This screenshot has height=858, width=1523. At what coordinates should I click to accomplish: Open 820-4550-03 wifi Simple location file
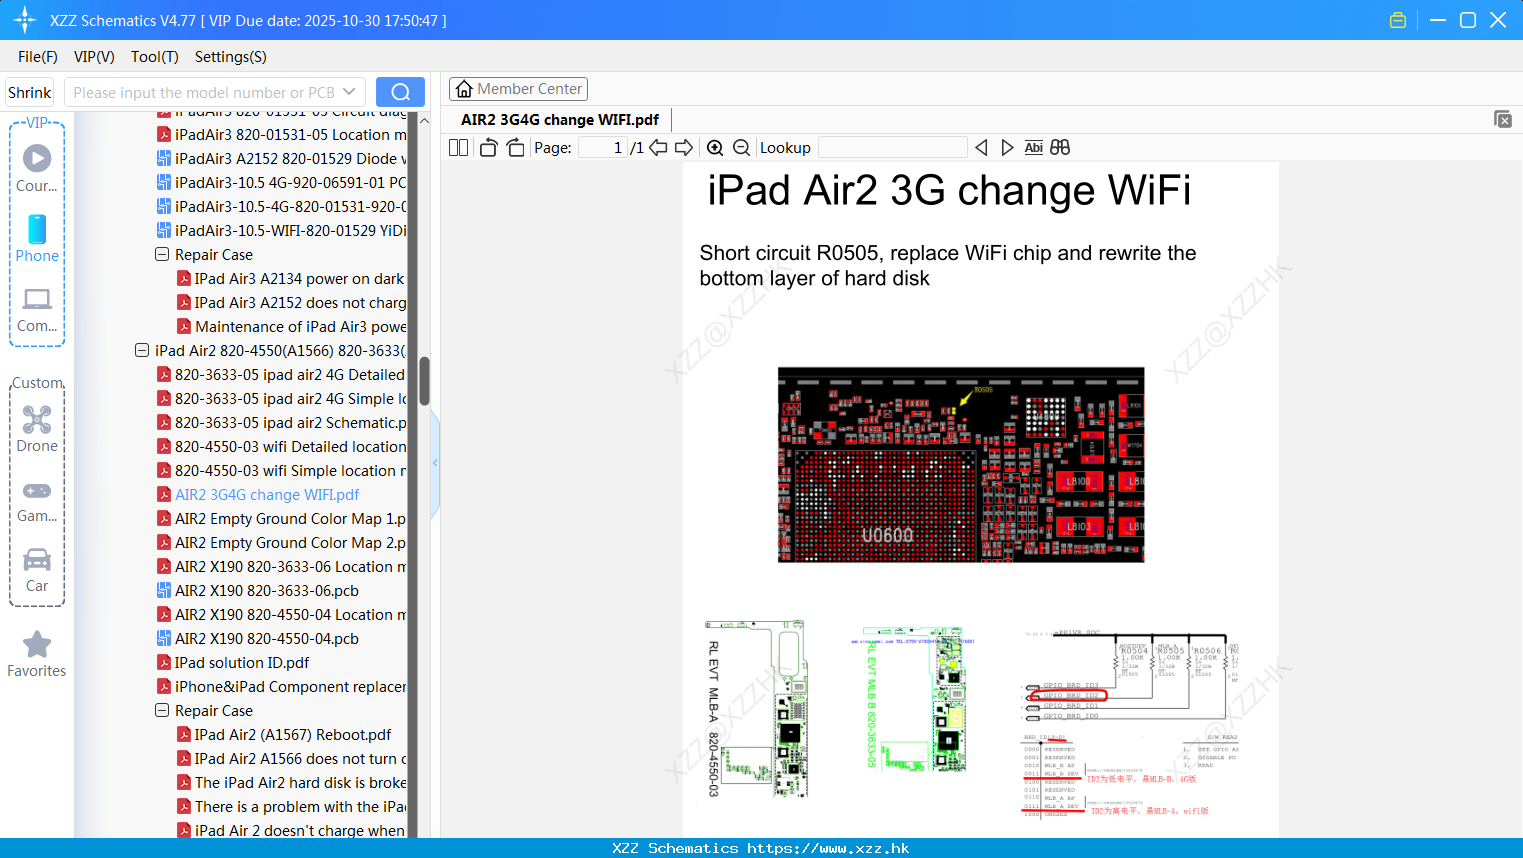point(282,471)
